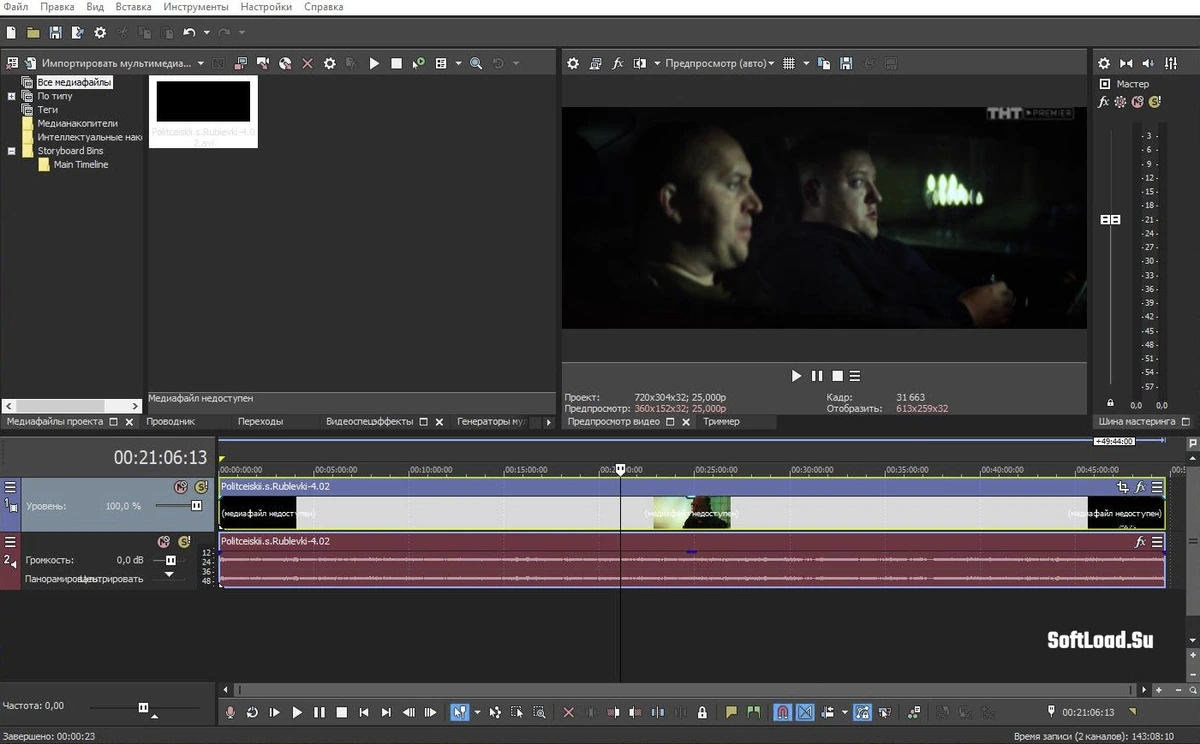This screenshot has height=744, width=1200.
Task: Open Master bus mixer properties gear
Action: coord(1104,63)
